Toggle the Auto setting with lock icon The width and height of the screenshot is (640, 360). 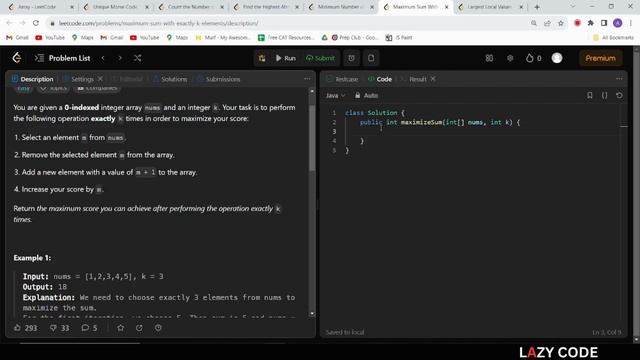366,96
